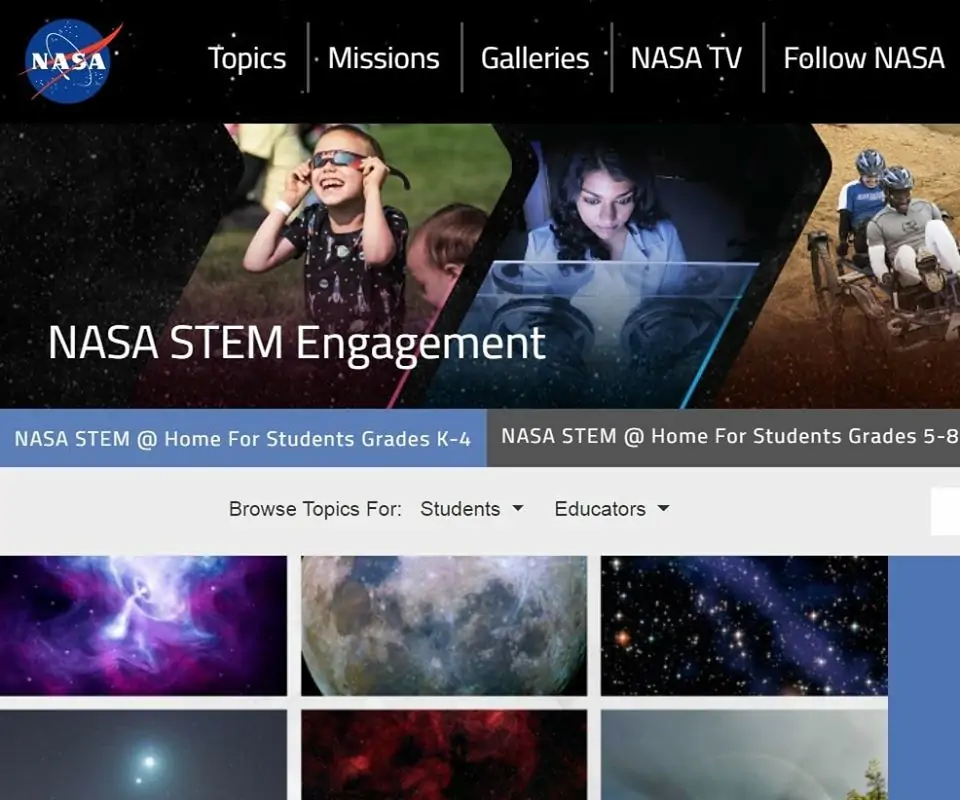This screenshot has width=960, height=800.
Task: Click the search field right of Educators
Action: [945, 511]
